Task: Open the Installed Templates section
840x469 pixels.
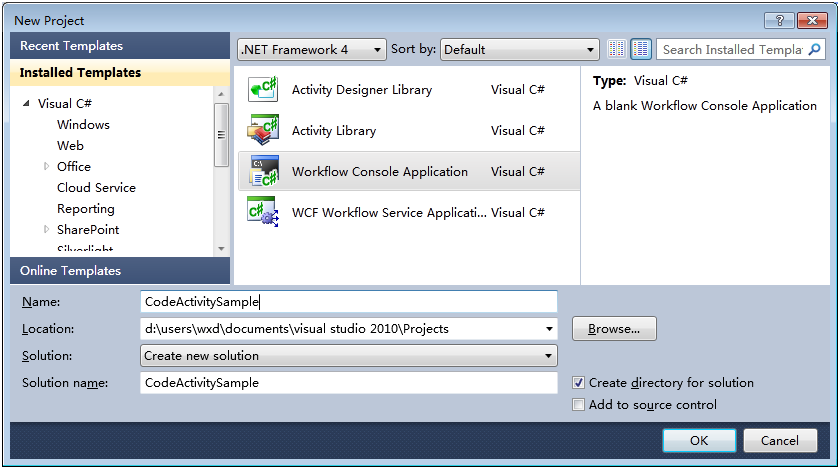Action: [x=120, y=72]
